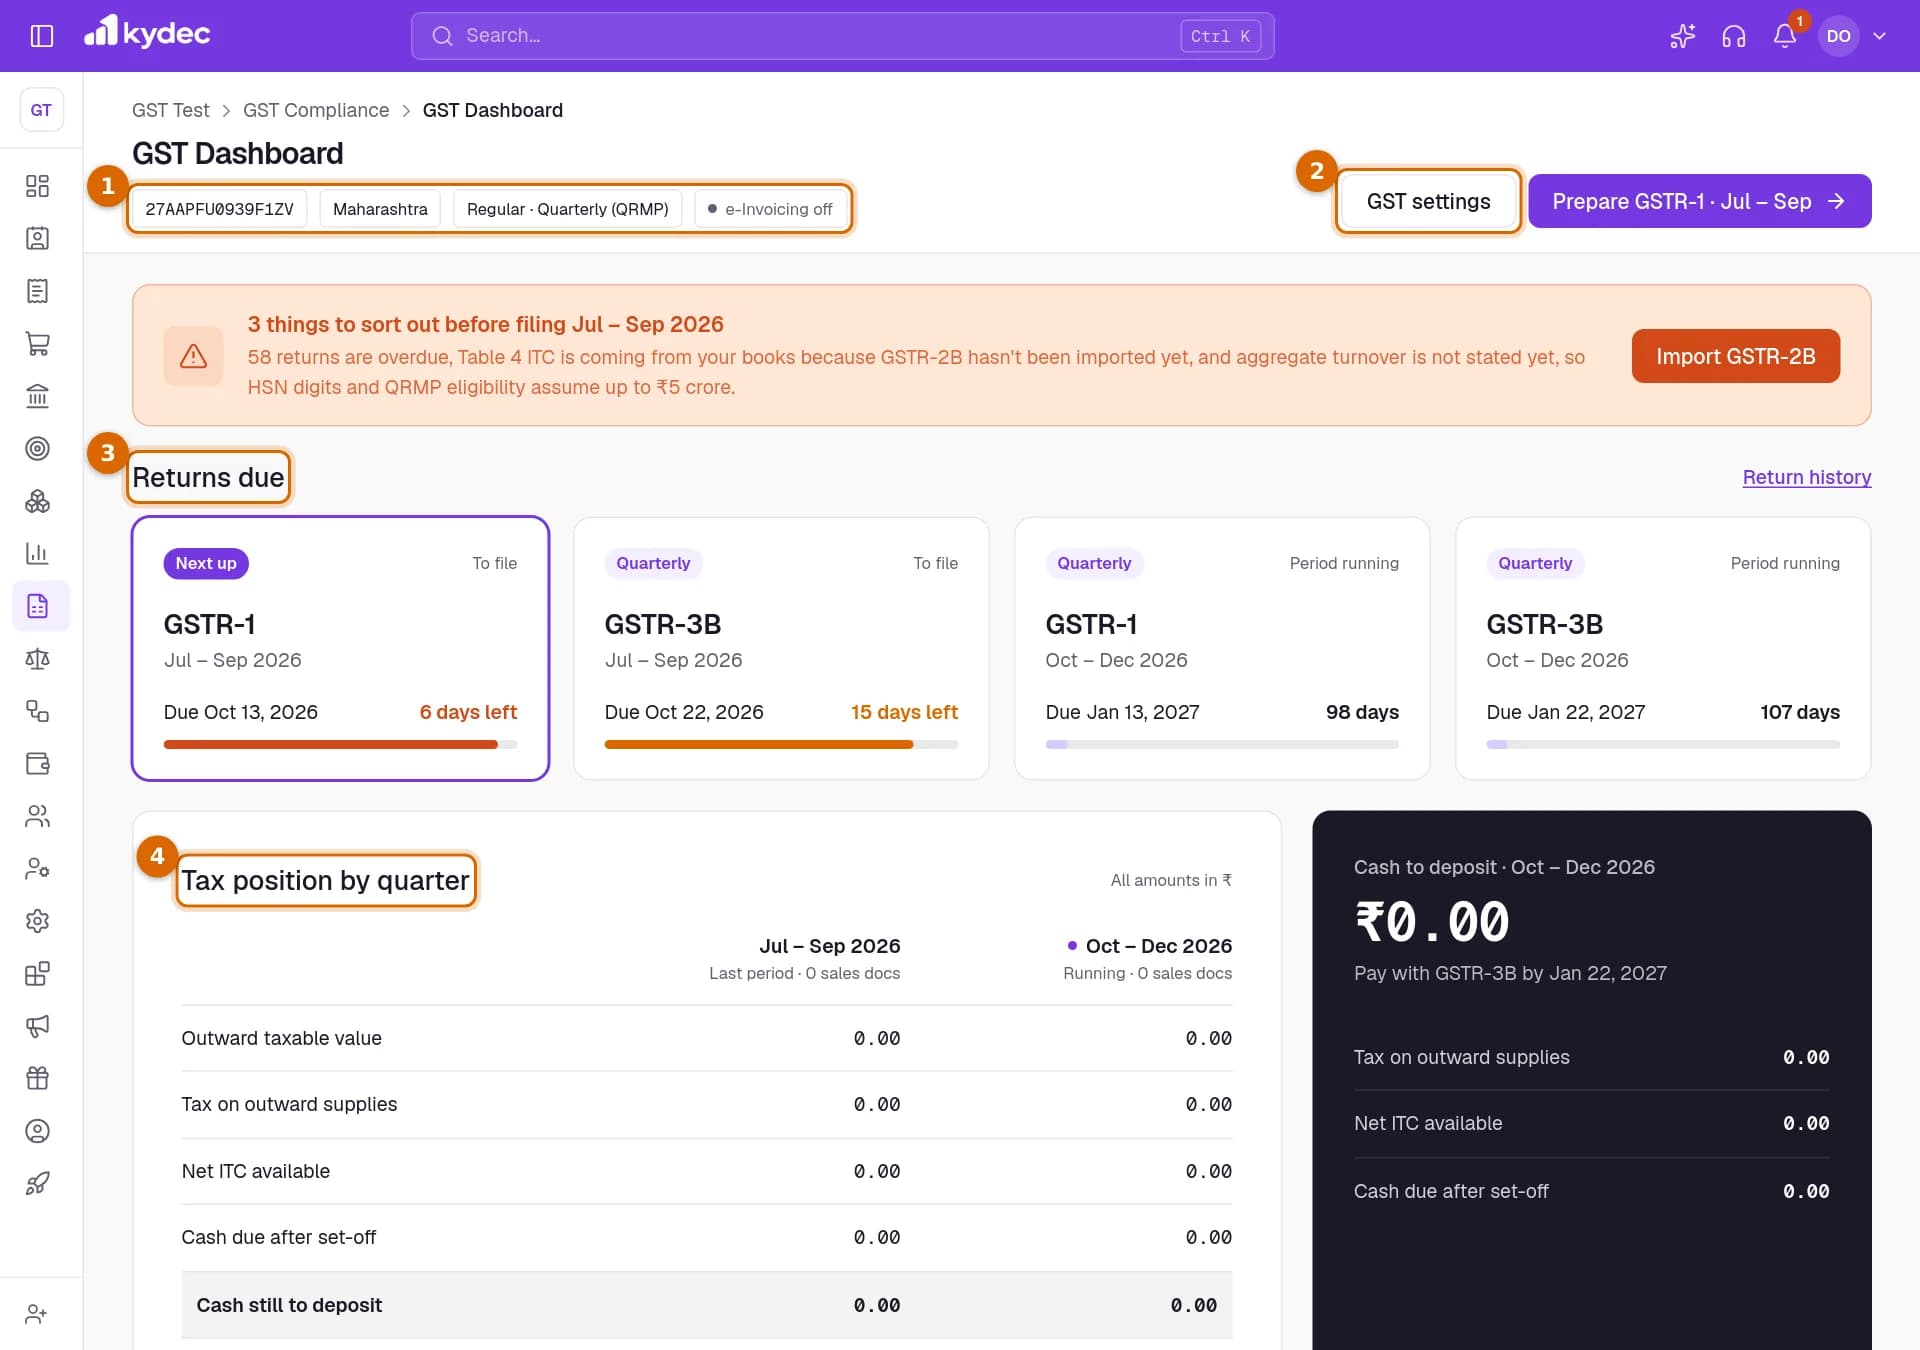Collapse the sidebar with the panel icon
1920x1350 pixels.
41,36
